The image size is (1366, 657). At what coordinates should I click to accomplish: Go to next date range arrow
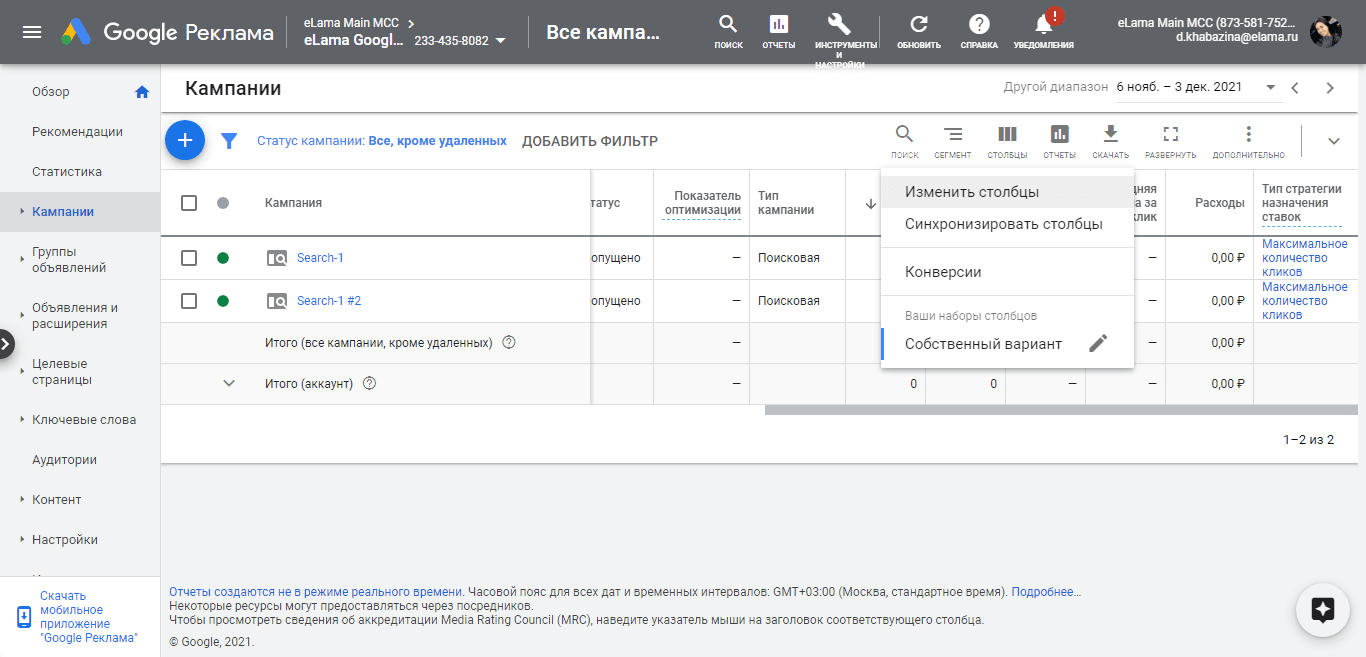(x=1330, y=88)
